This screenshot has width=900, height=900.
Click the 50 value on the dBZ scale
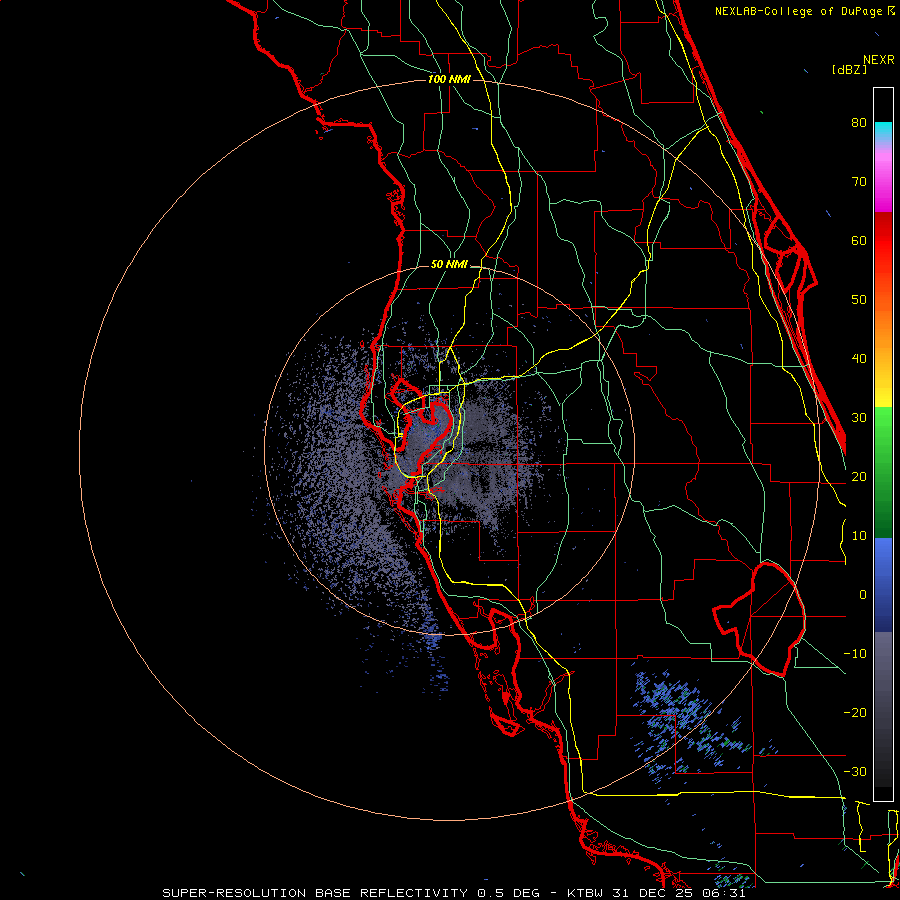859,300
